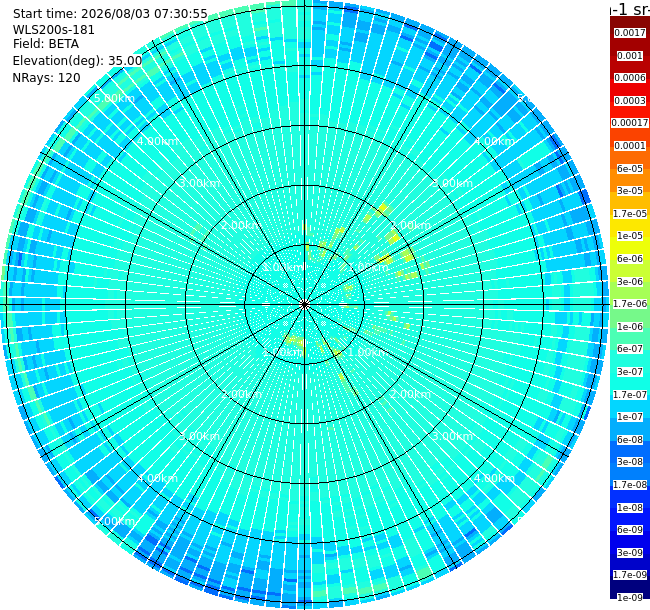
Task: Click the Start time text label
Action: [110, 14]
